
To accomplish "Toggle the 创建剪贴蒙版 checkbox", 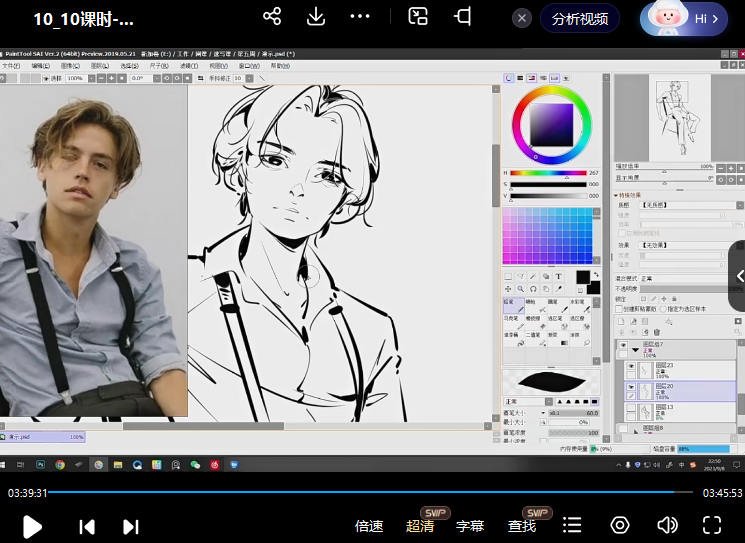I will pyautogui.click(x=619, y=309).
